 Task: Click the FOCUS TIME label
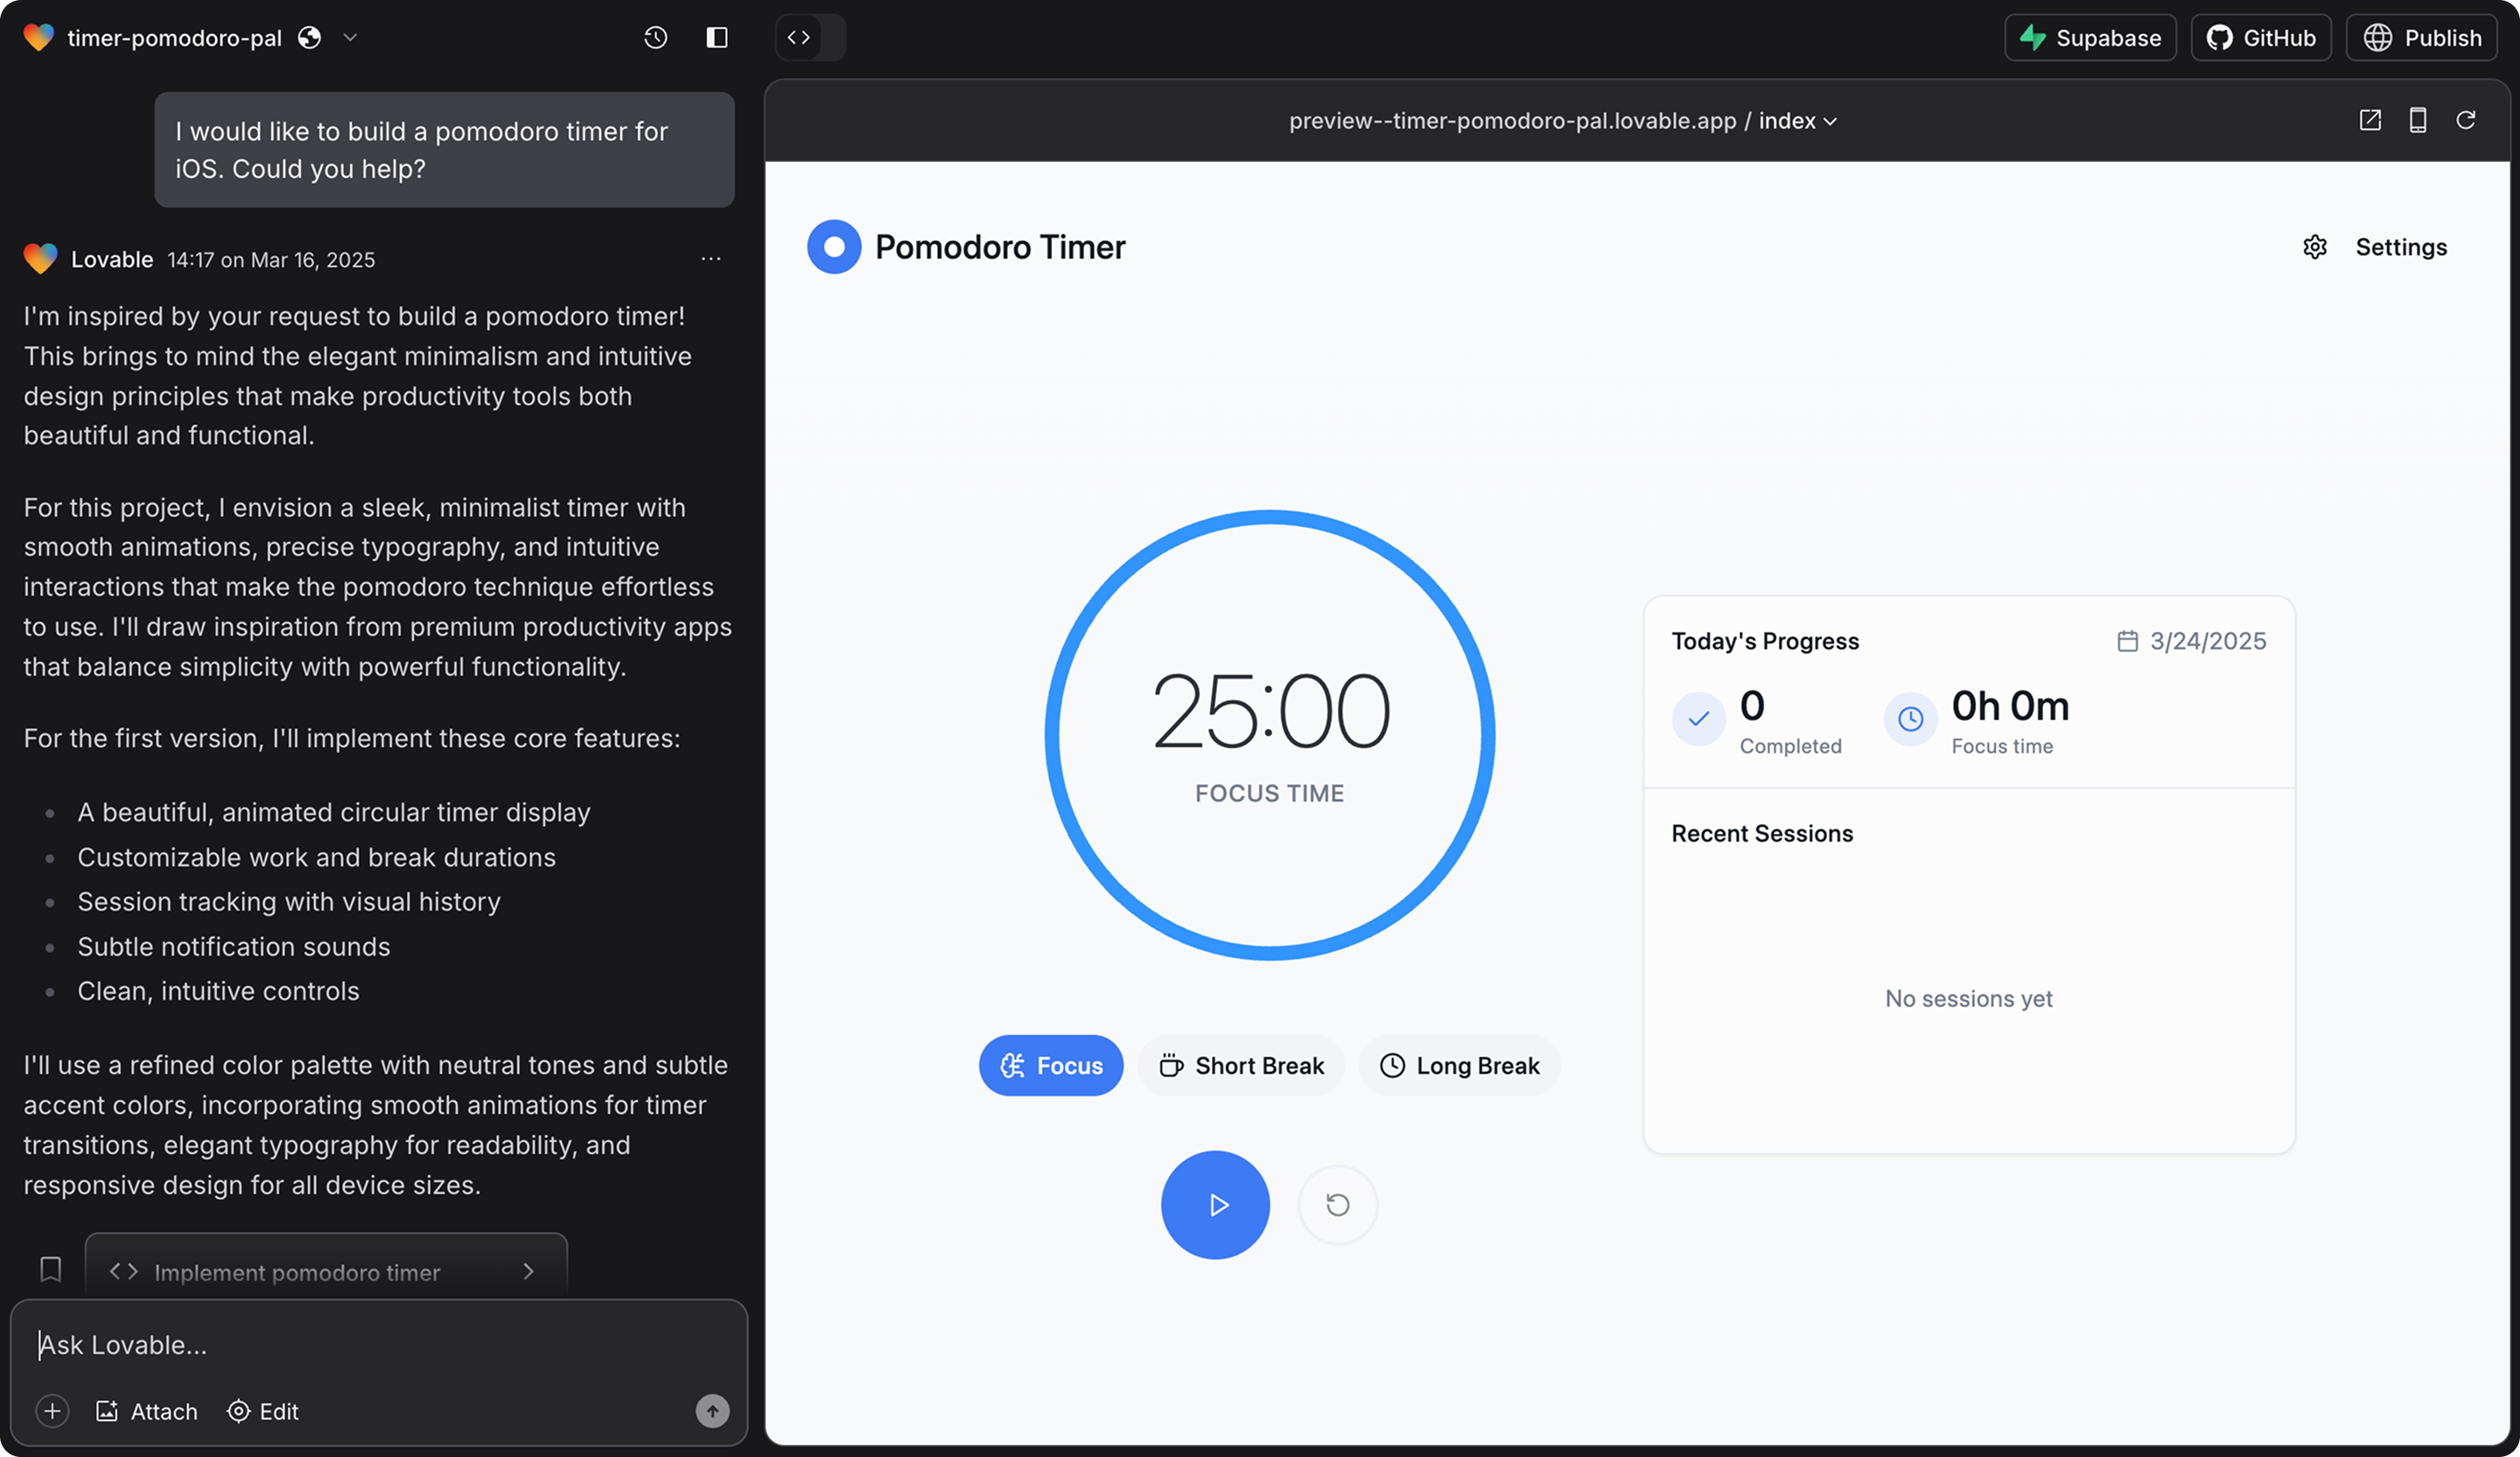click(x=1270, y=793)
